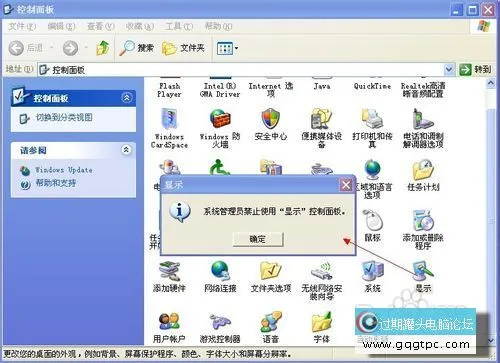
Task: Collapse the 请参阅 sidebar panel
Action: point(126,150)
